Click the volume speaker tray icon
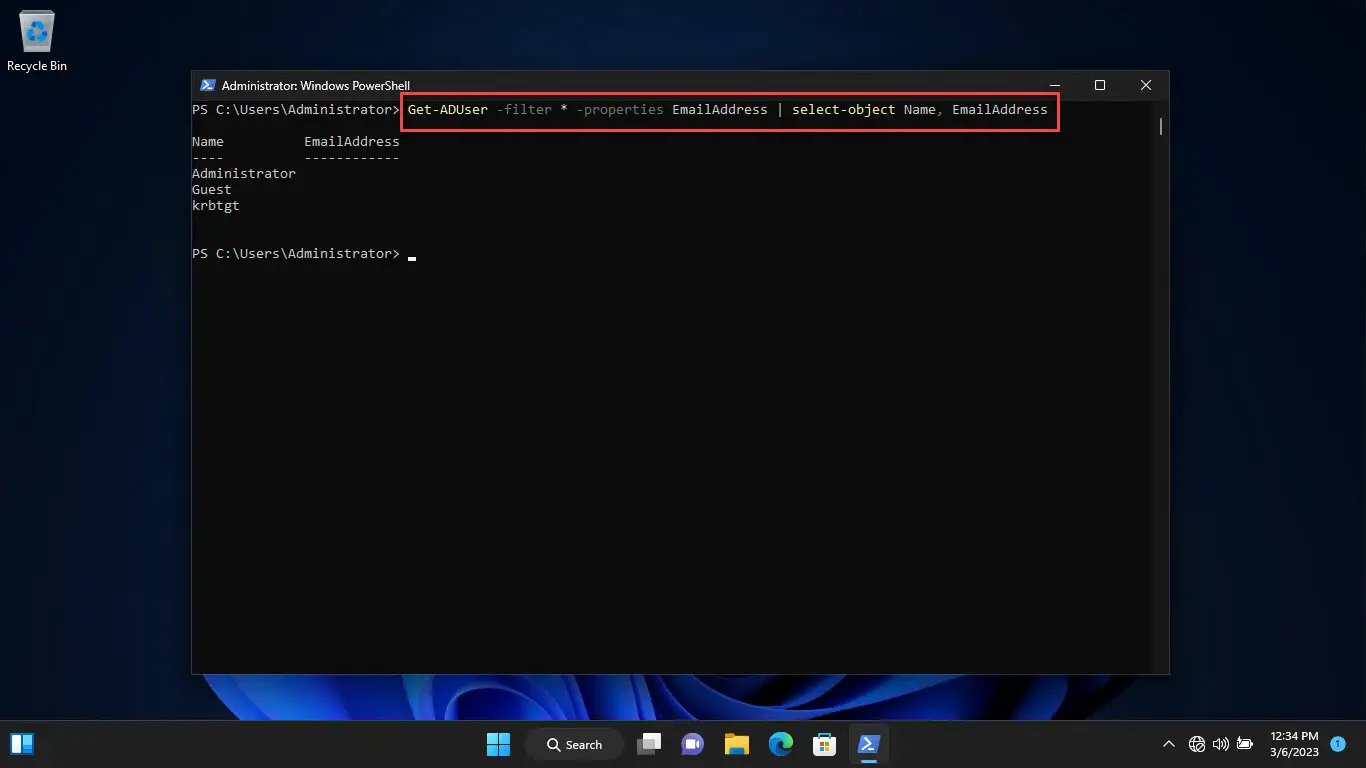The width and height of the screenshot is (1366, 768). click(x=1221, y=744)
